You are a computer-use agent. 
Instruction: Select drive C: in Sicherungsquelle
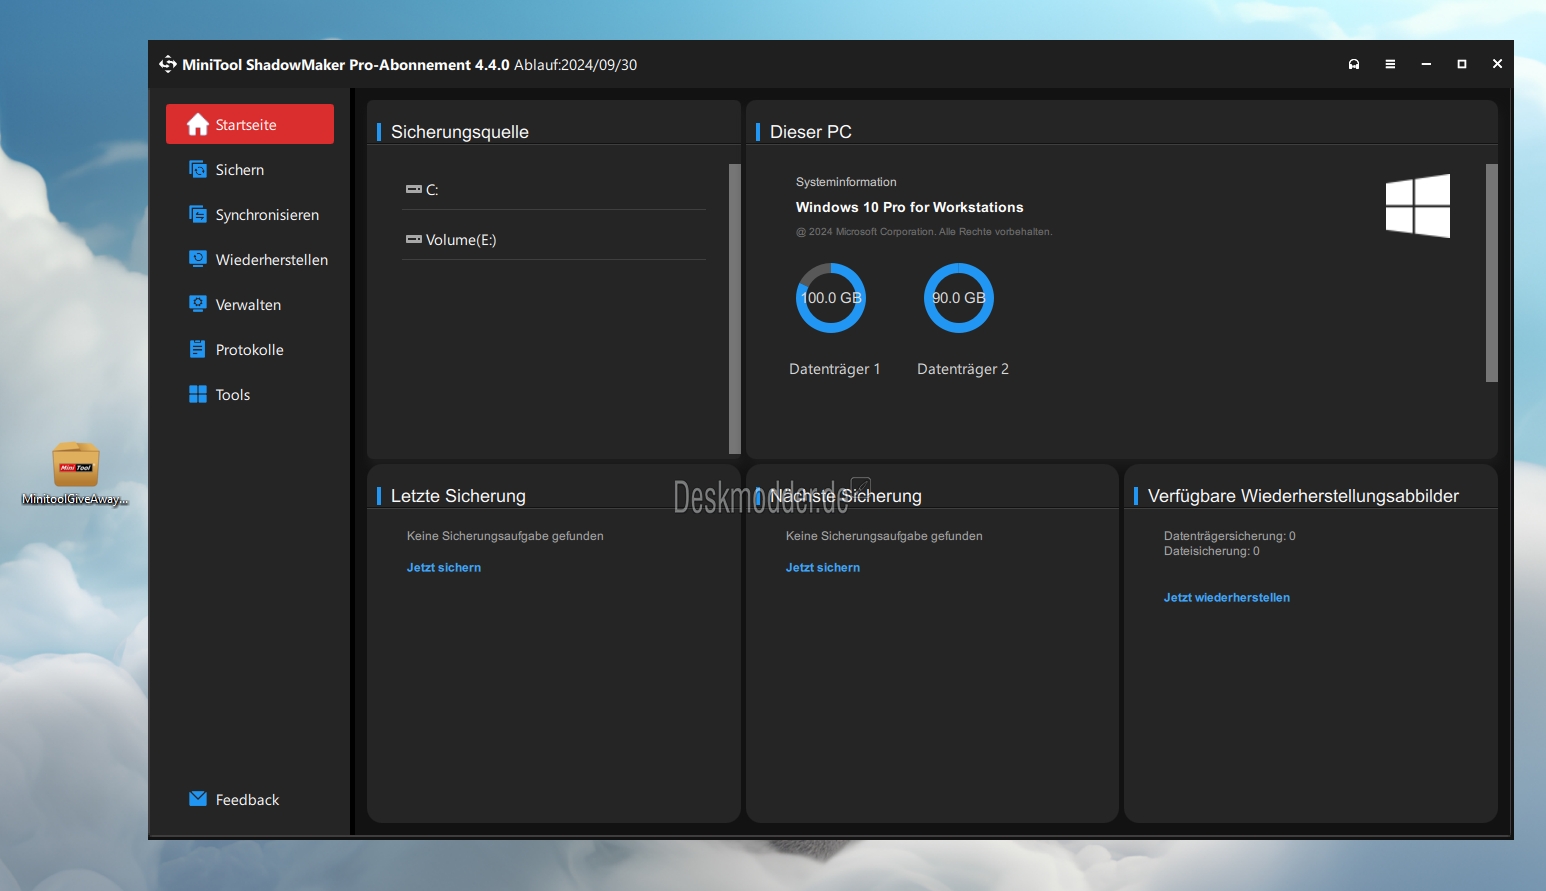click(x=554, y=189)
